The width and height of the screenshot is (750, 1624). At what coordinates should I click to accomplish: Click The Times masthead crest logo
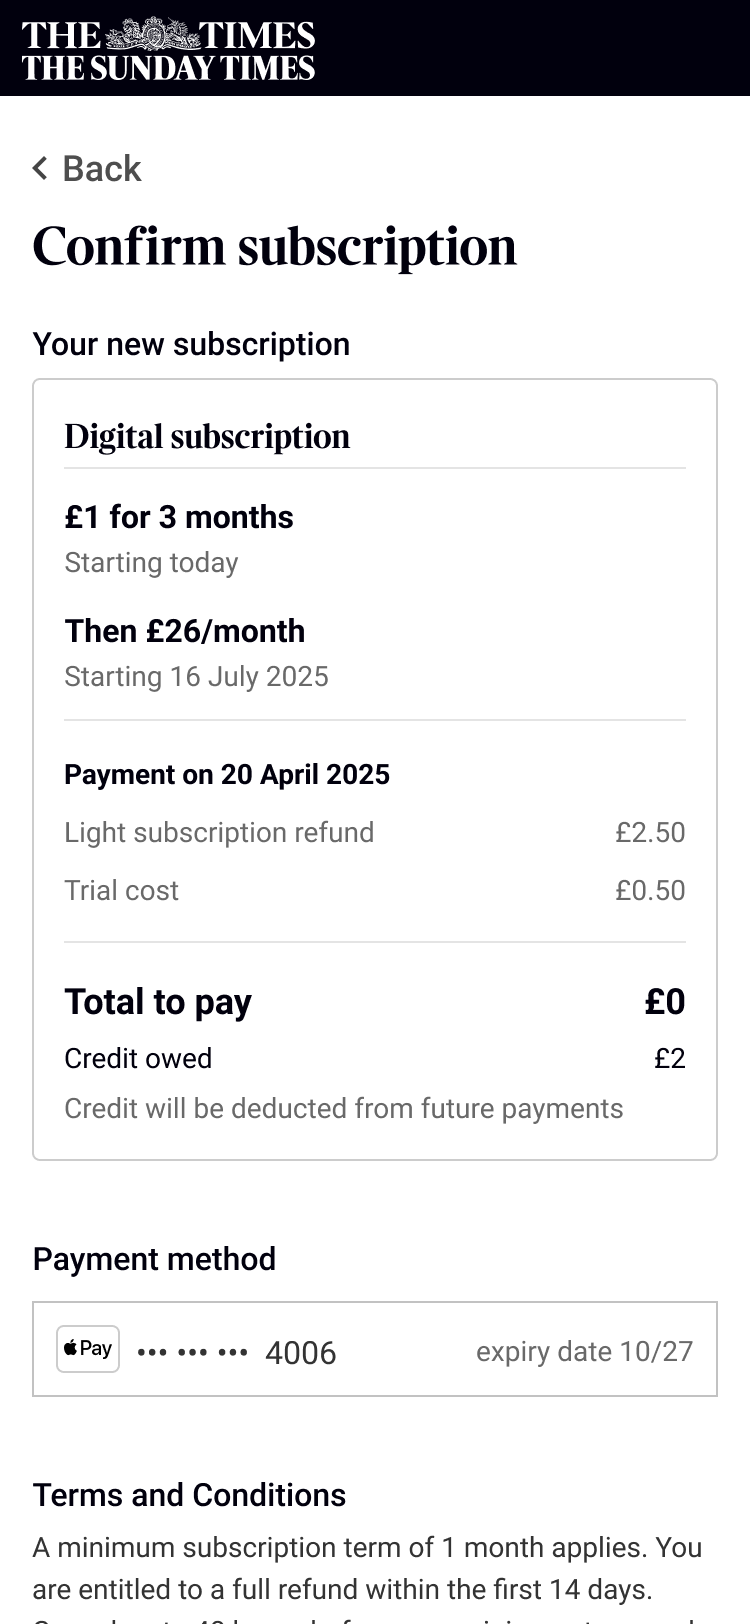click(x=153, y=35)
